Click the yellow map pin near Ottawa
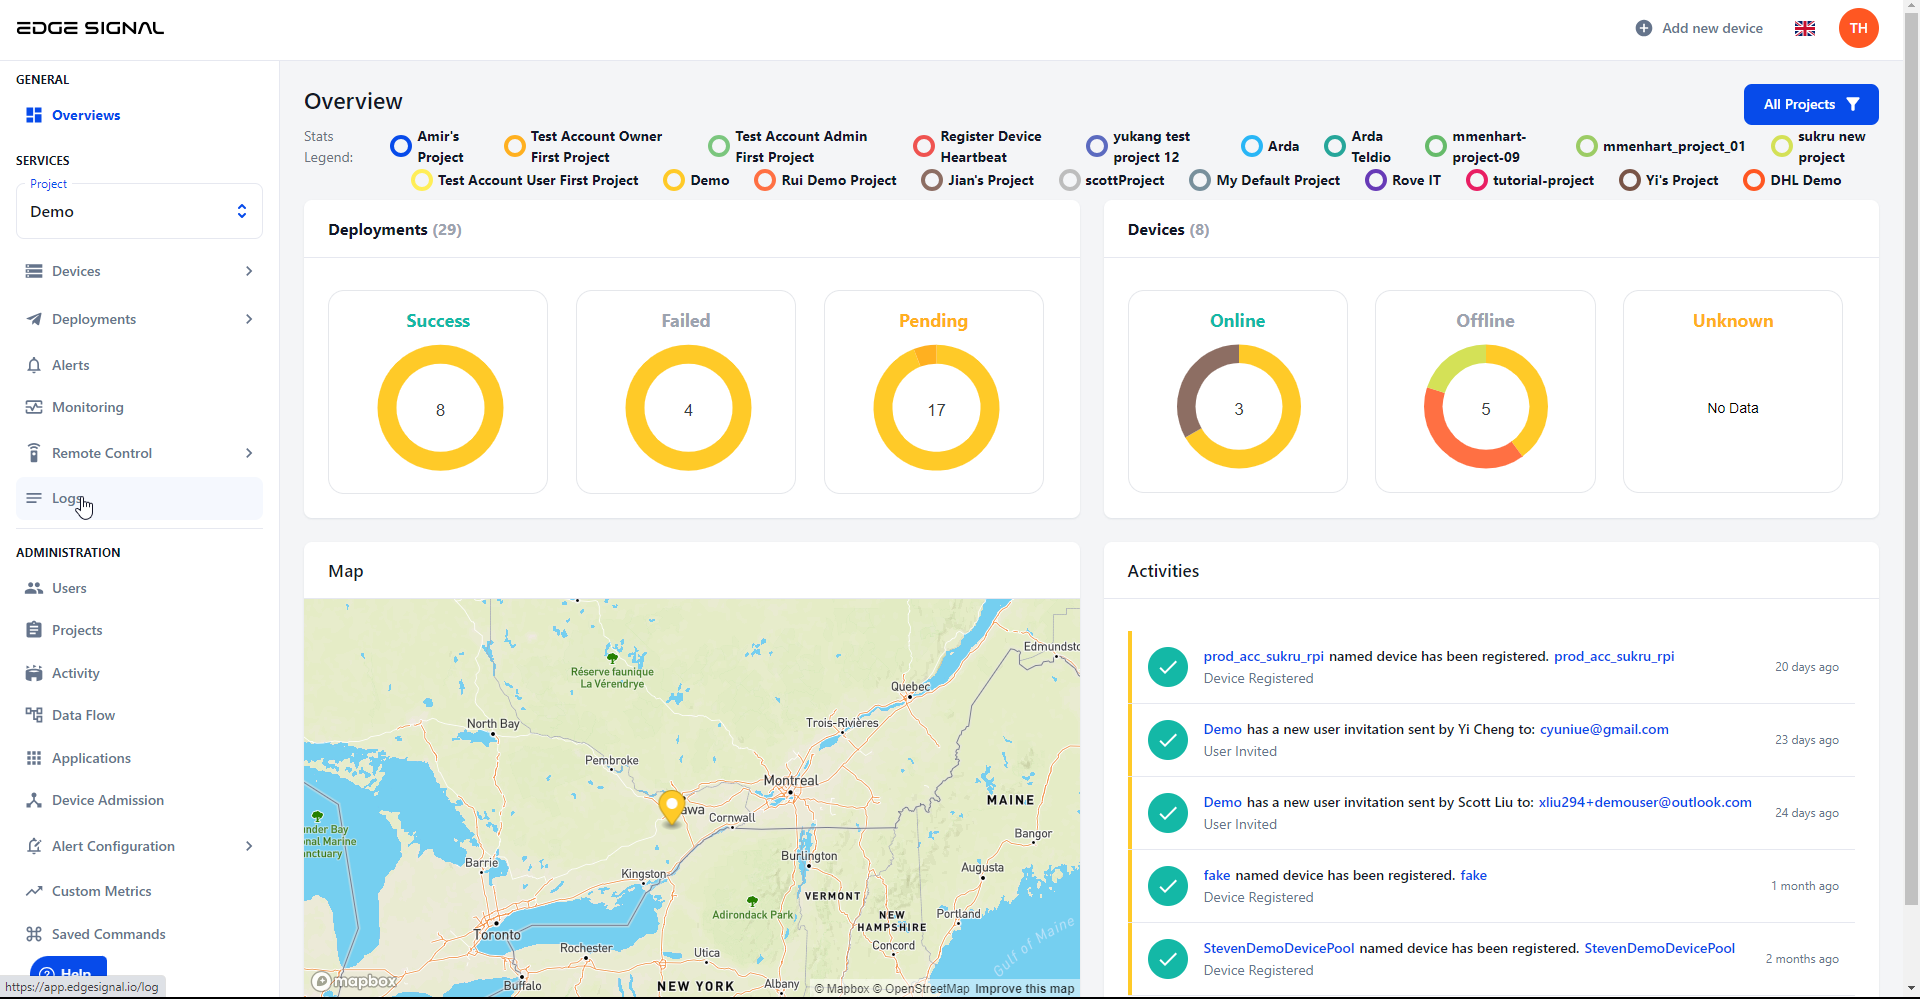 [x=671, y=805]
